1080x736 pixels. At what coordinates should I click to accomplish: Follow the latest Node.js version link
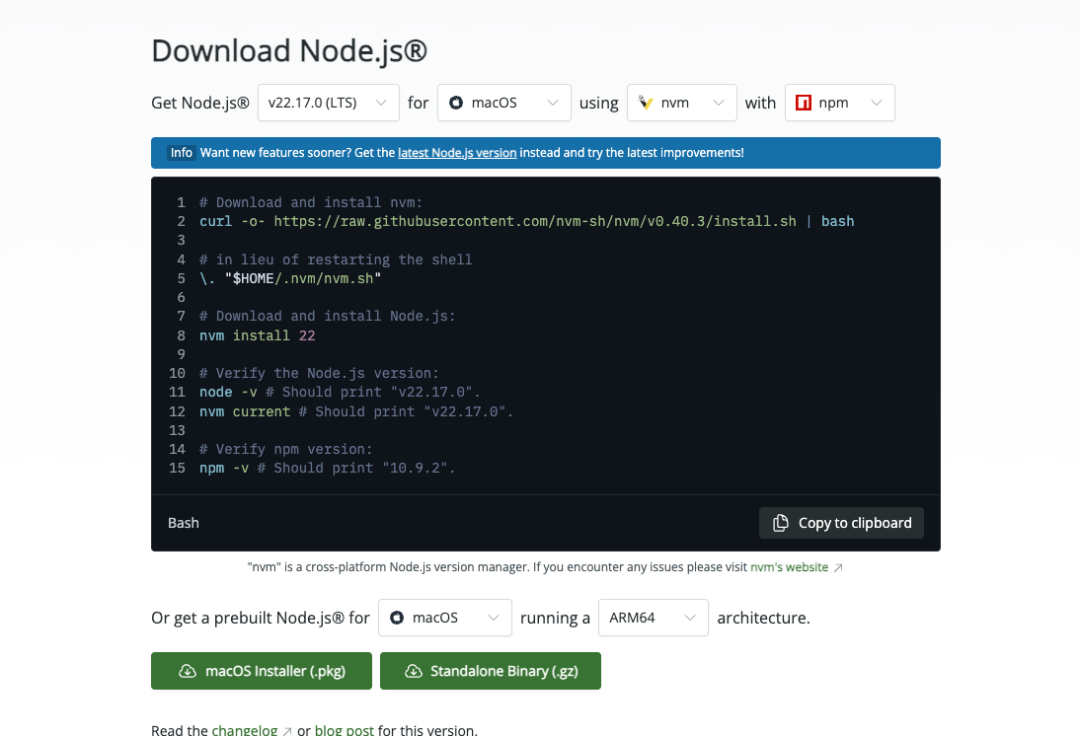(457, 153)
